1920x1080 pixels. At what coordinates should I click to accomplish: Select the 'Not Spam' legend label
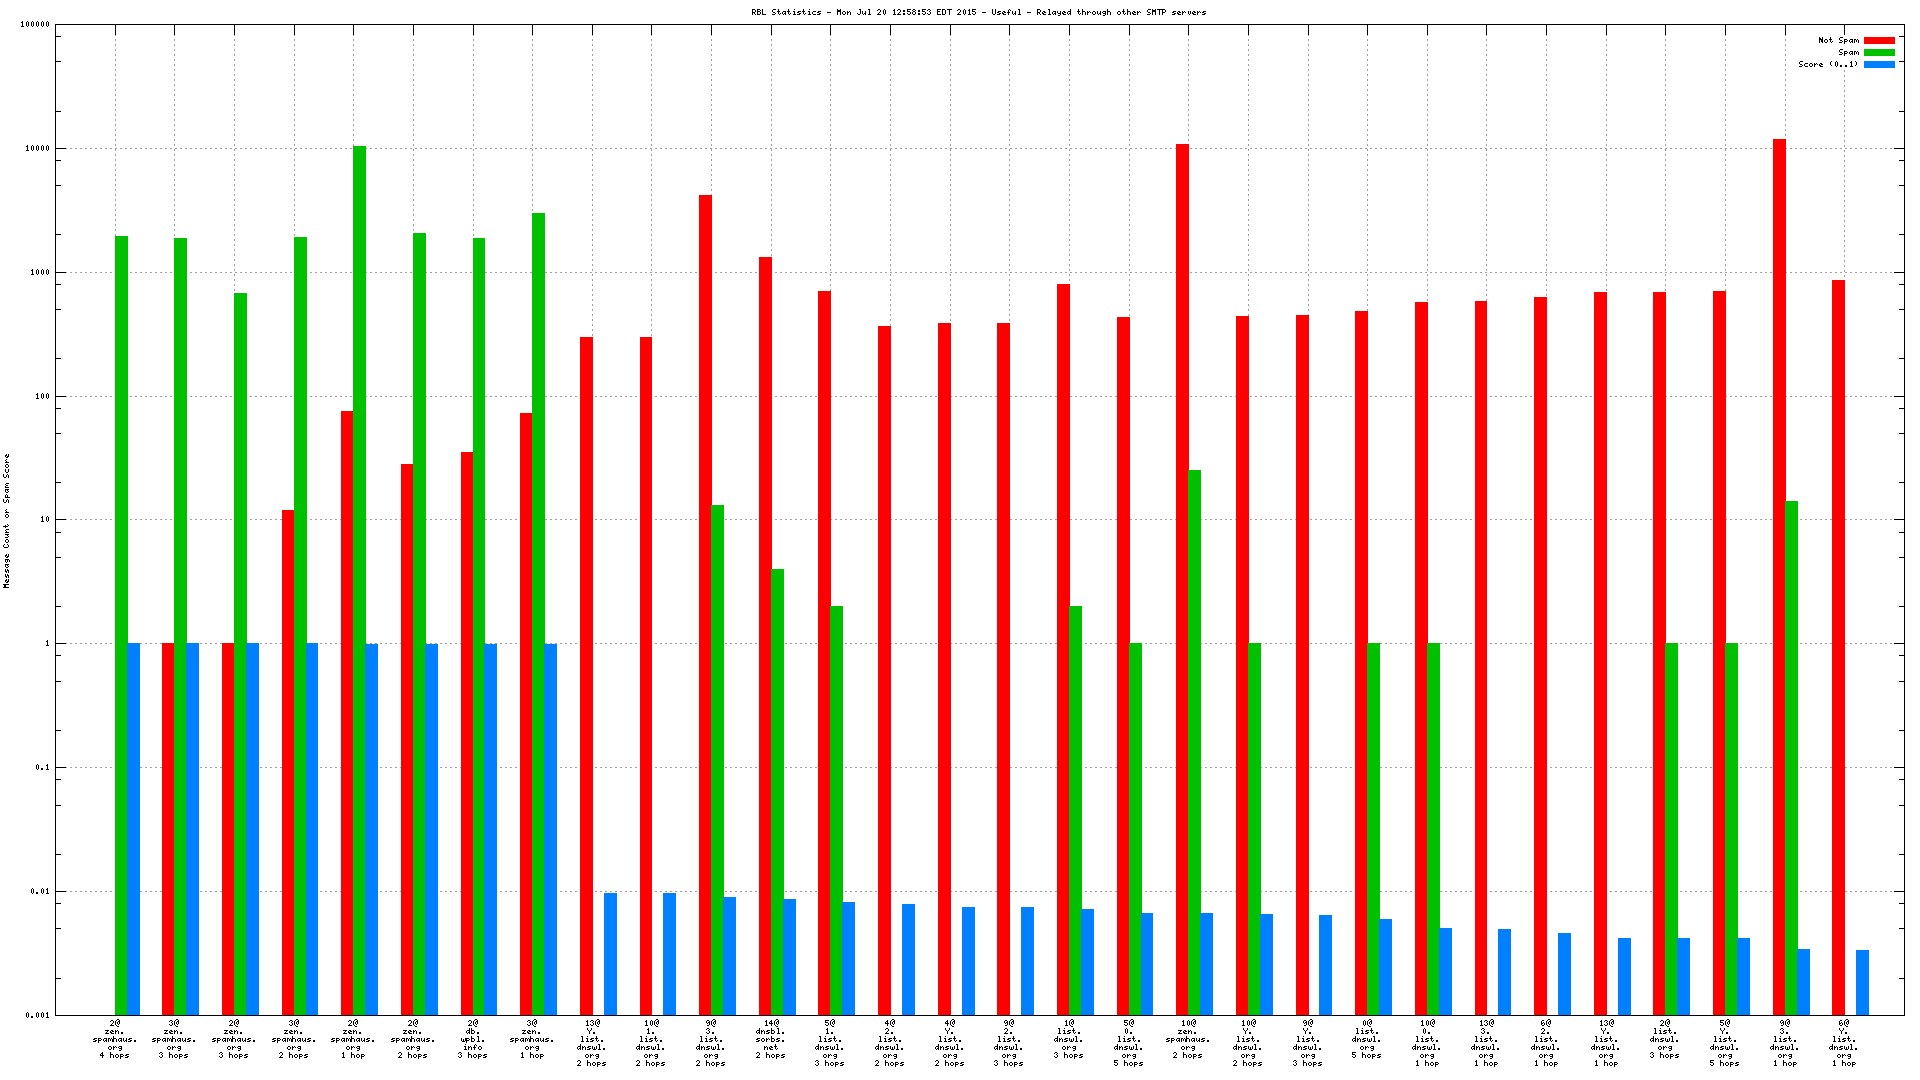pyautogui.click(x=1838, y=41)
